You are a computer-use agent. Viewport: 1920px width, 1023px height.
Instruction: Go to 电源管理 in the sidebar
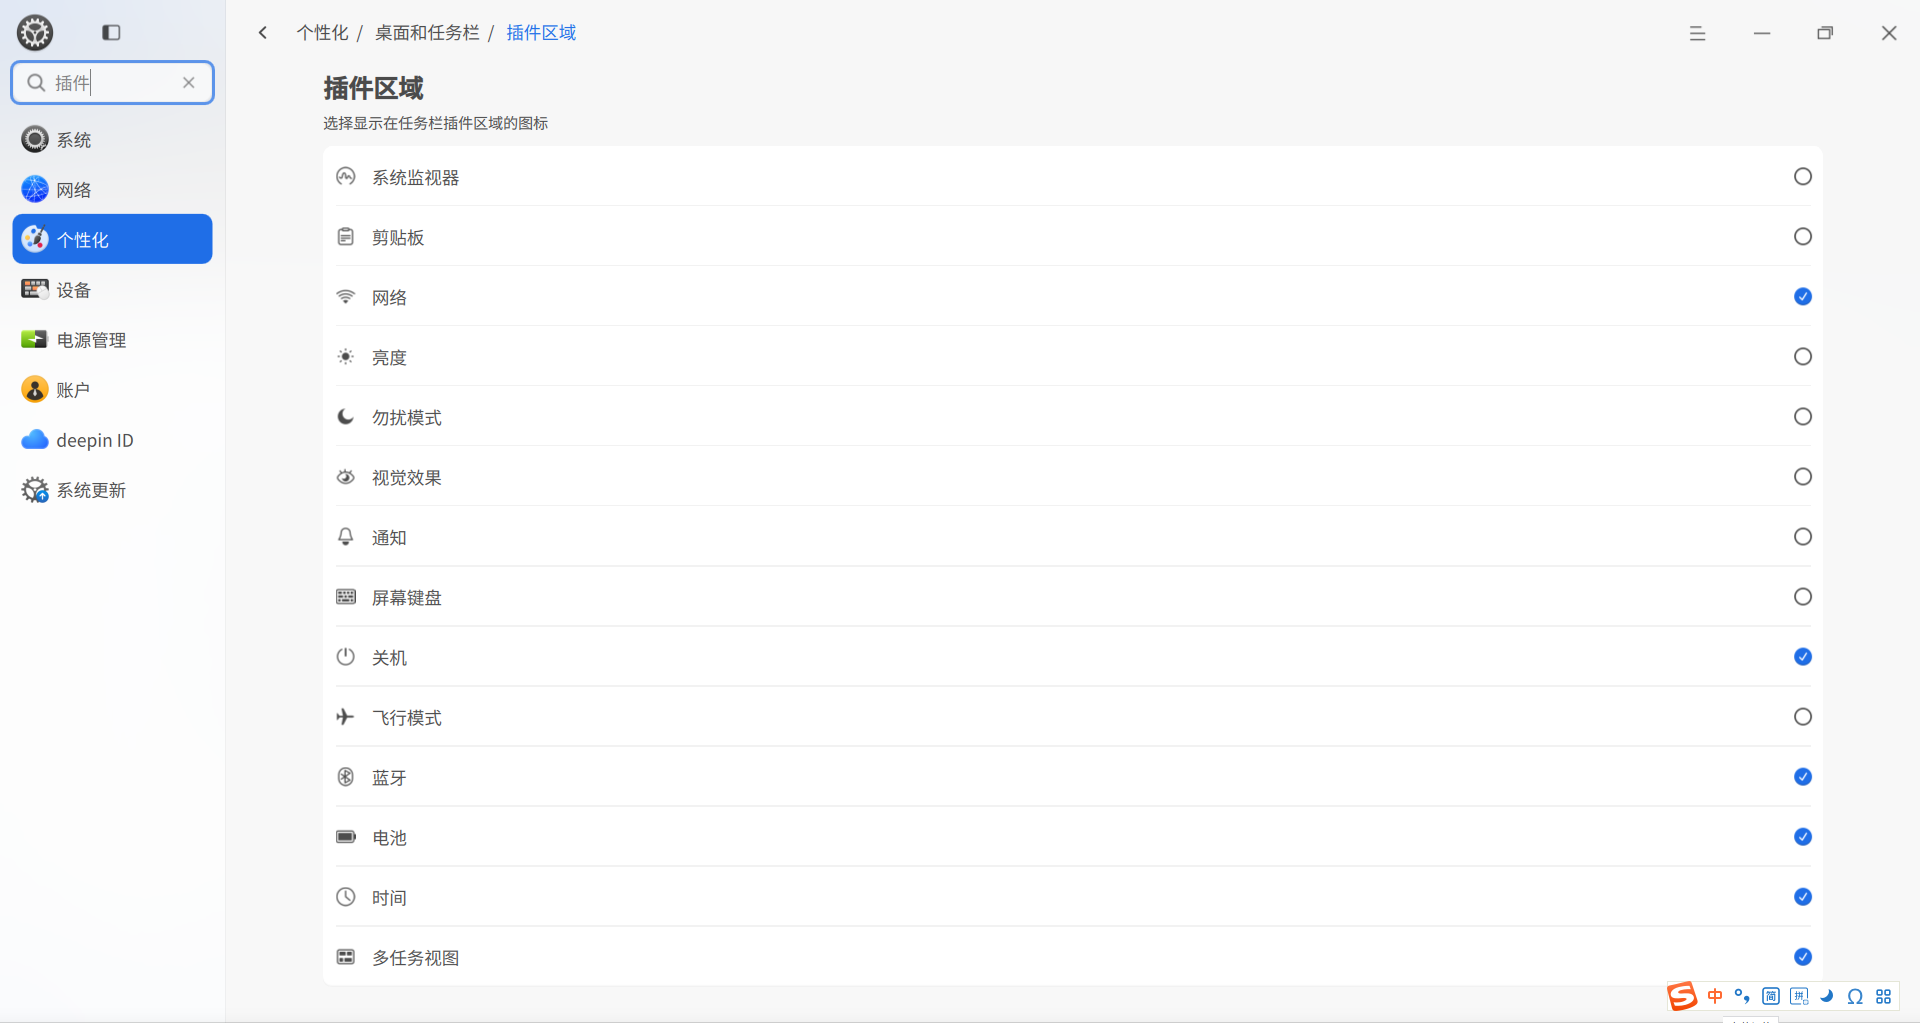click(x=112, y=339)
